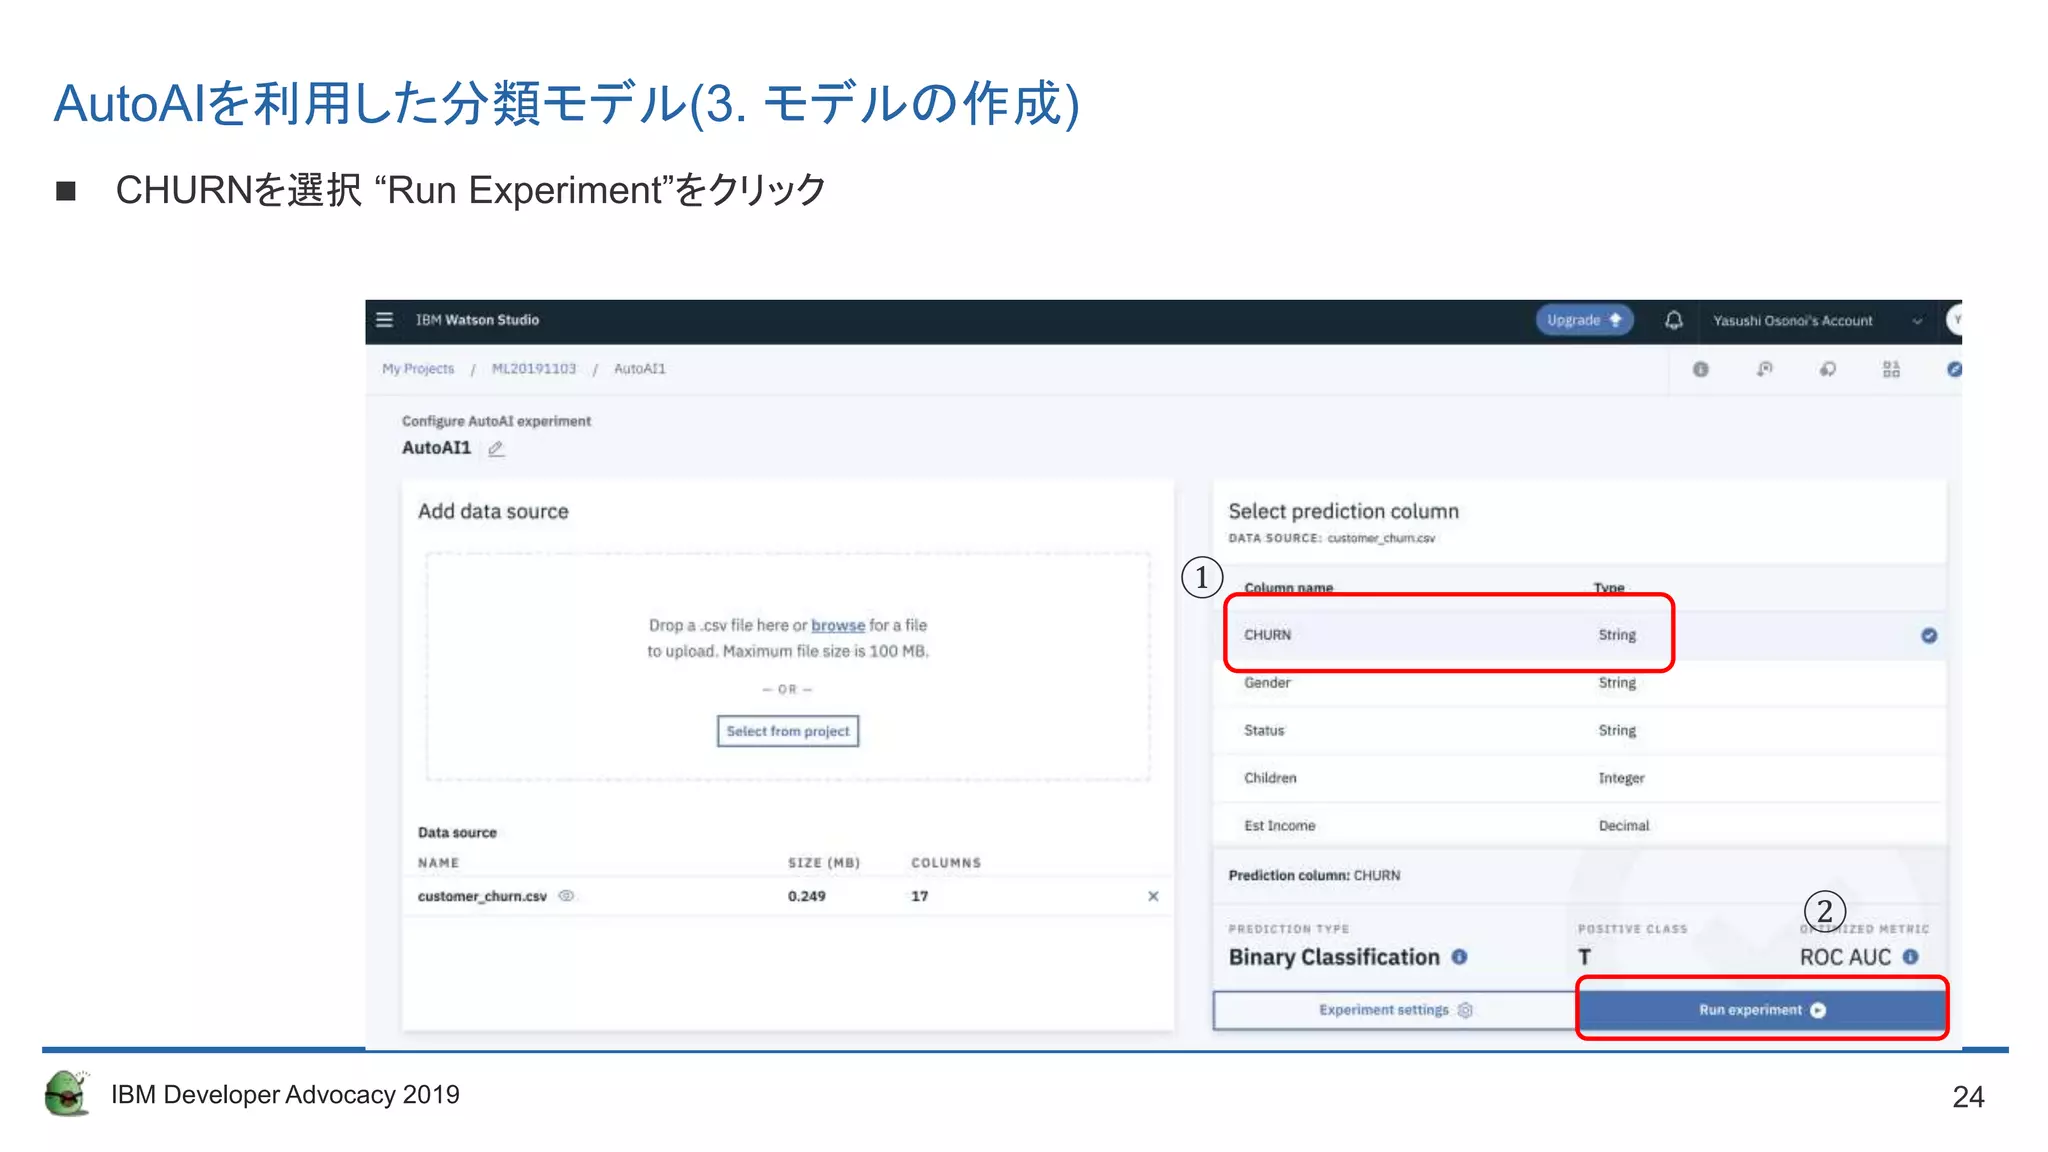Open the data grid icon in toolbar

pos(1891,370)
